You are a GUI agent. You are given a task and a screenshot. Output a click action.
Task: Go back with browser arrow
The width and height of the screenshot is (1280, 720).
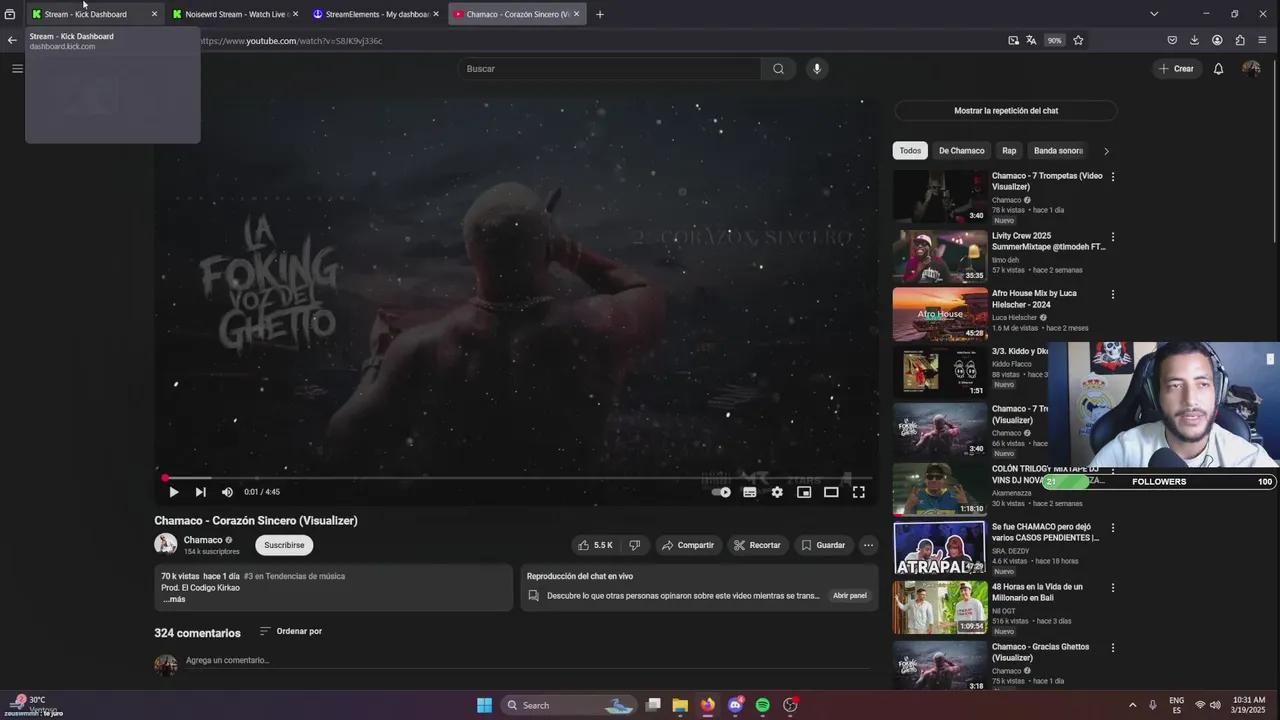click(12, 41)
